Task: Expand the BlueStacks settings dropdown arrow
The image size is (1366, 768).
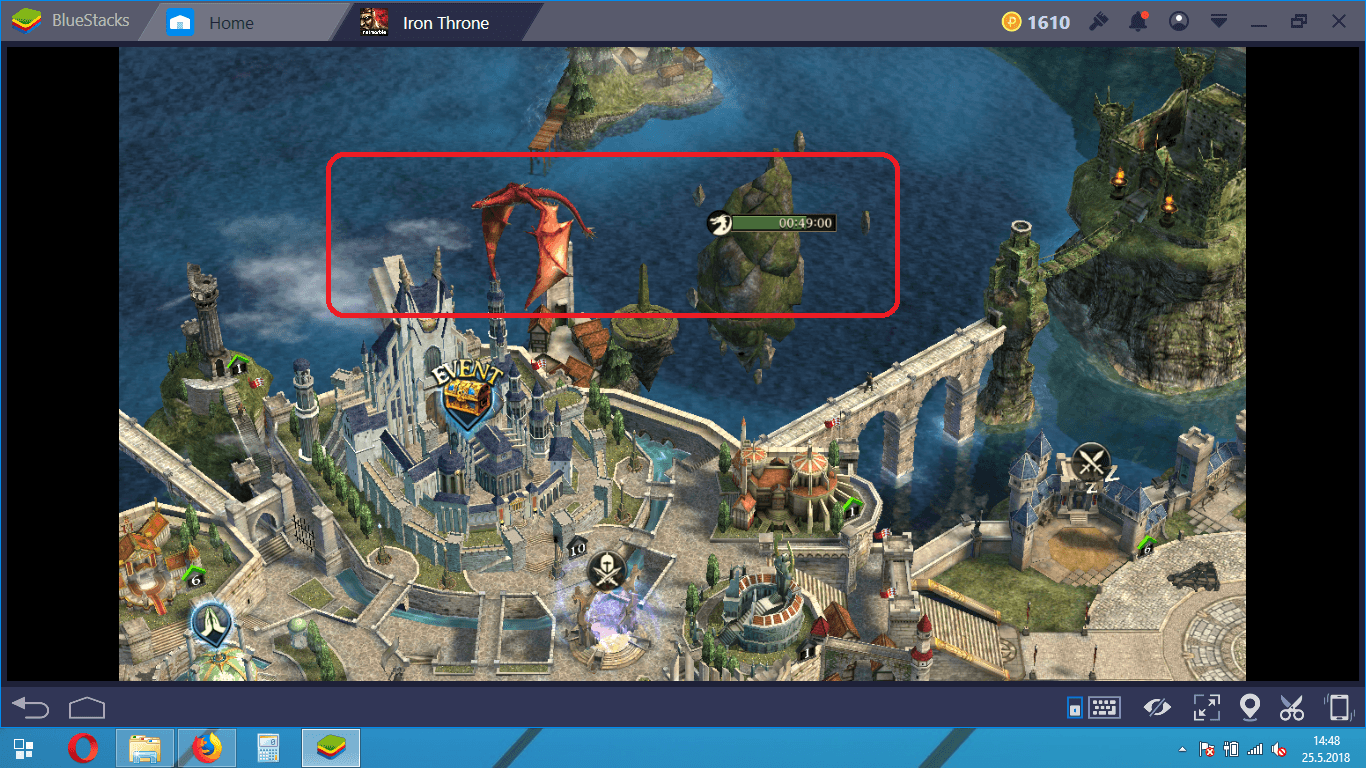Action: [1218, 21]
